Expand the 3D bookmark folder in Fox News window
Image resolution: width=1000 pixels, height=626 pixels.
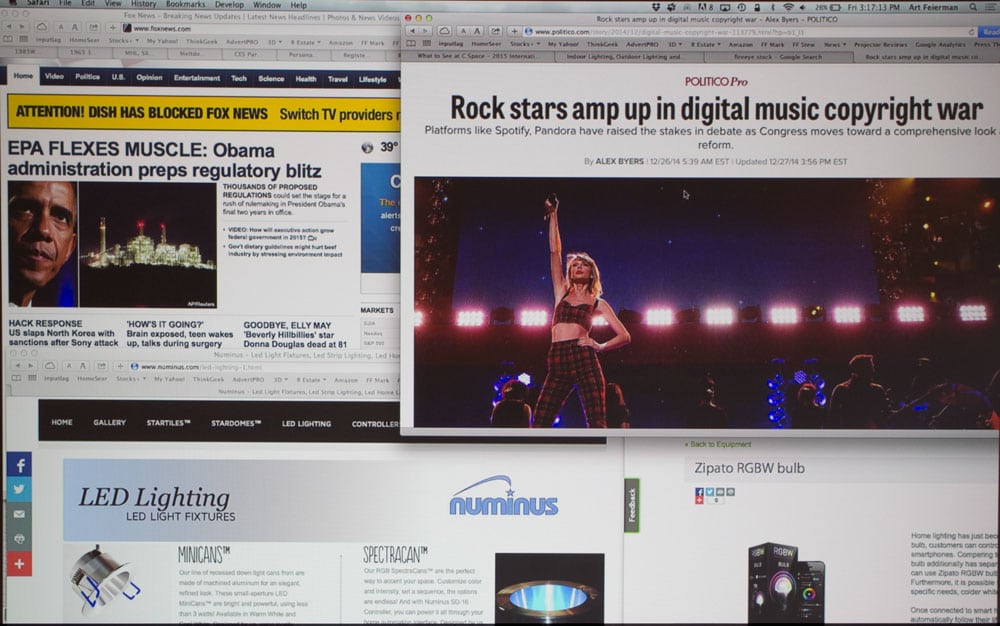275,42
